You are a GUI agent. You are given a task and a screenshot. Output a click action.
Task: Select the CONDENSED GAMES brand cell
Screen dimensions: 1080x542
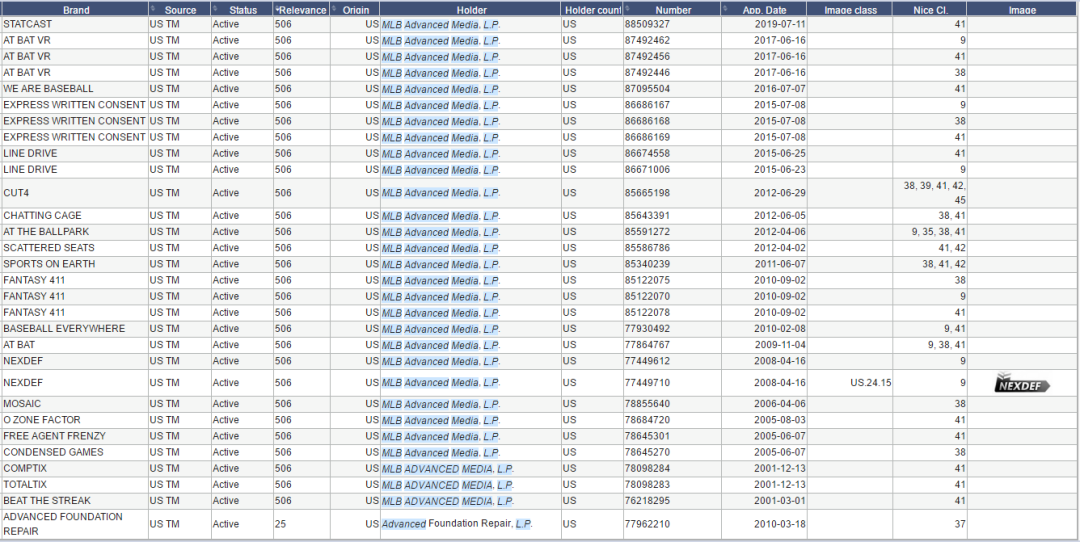click(x=74, y=452)
